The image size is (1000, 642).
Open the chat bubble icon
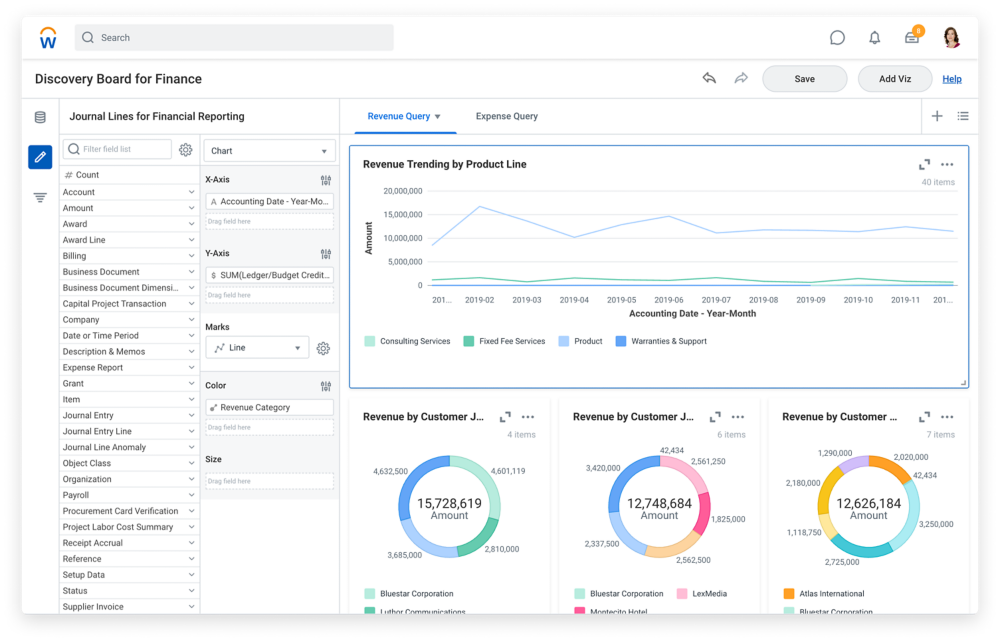tap(837, 38)
